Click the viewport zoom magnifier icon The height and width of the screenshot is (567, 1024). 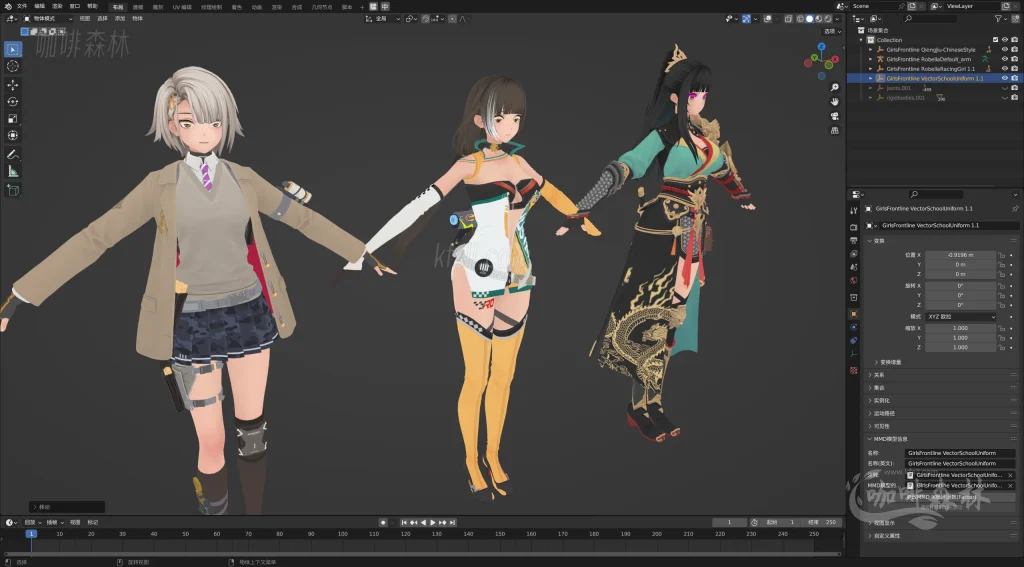835,88
